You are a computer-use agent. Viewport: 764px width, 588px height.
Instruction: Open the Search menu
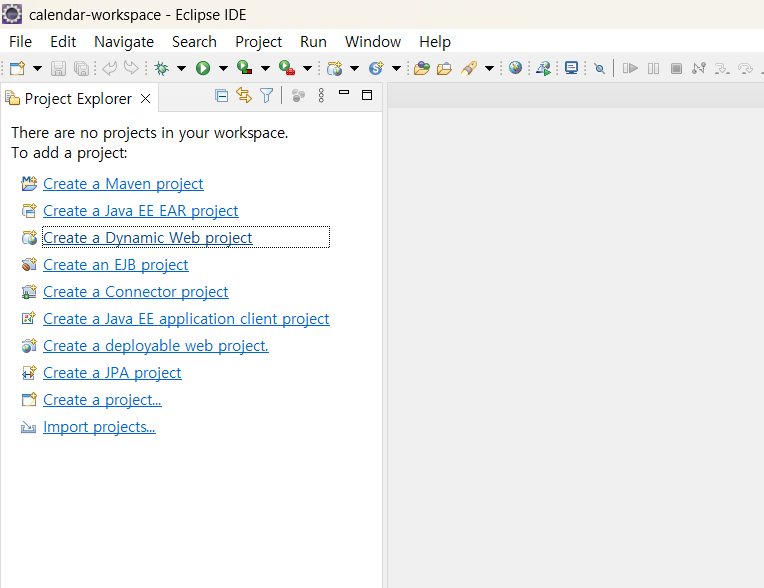(x=194, y=42)
